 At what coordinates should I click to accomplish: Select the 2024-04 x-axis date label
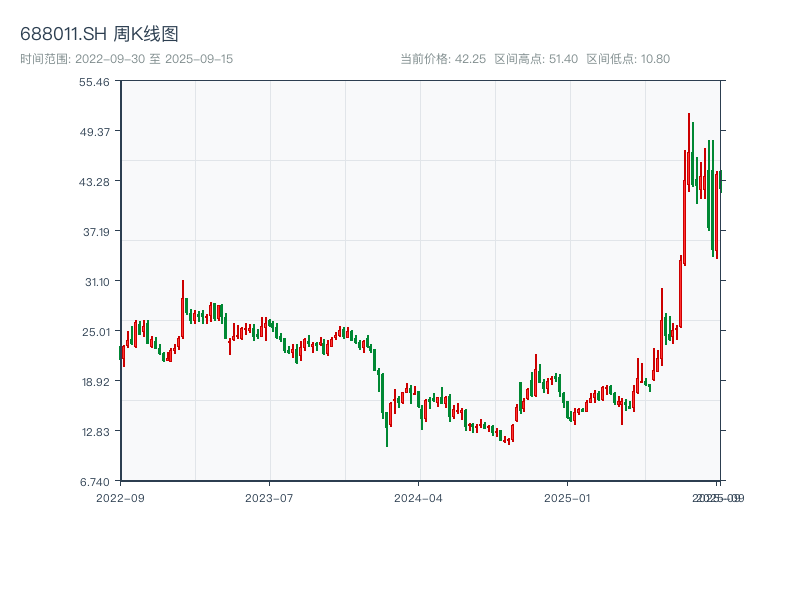click(x=418, y=497)
